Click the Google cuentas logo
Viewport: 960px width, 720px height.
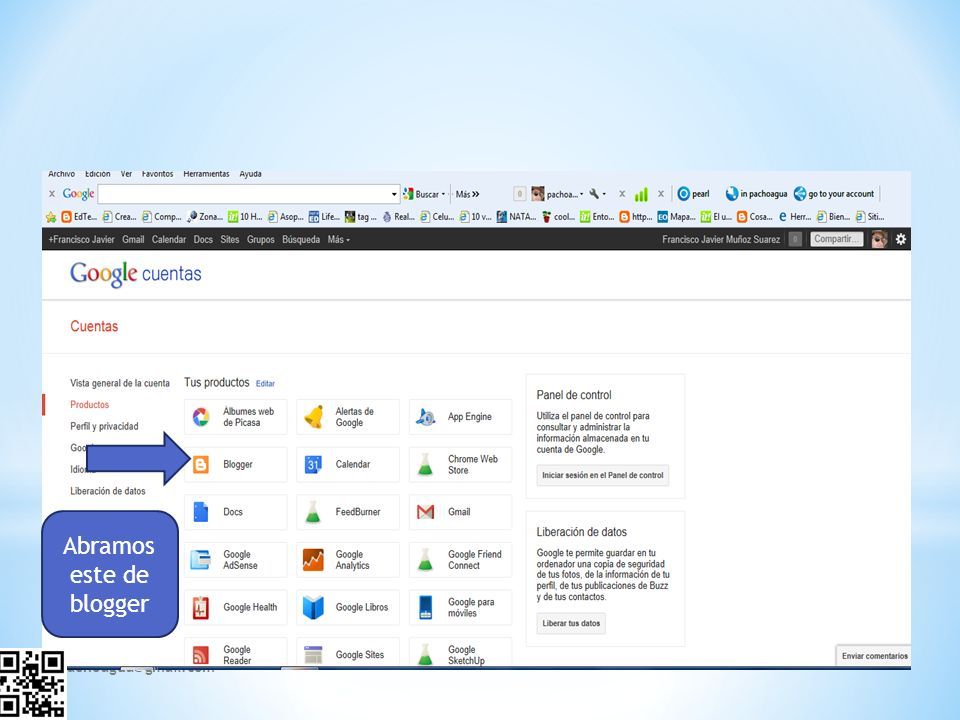135,274
